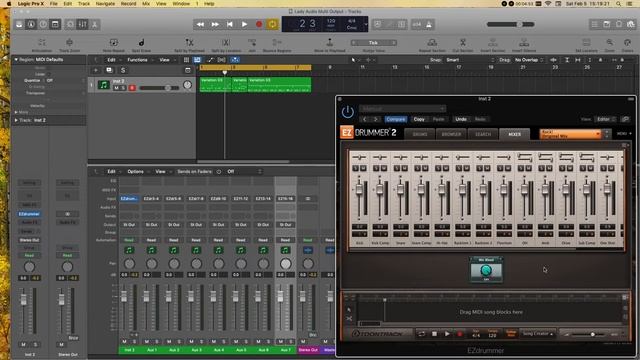Toggle the yellow Cycle mode button

[272, 24]
